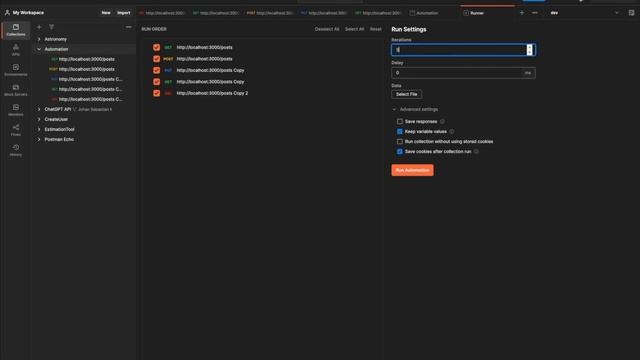The height and width of the screenshot is (360, 640).
Task: Switch to the Automation tab
Action: coord(424,13)
